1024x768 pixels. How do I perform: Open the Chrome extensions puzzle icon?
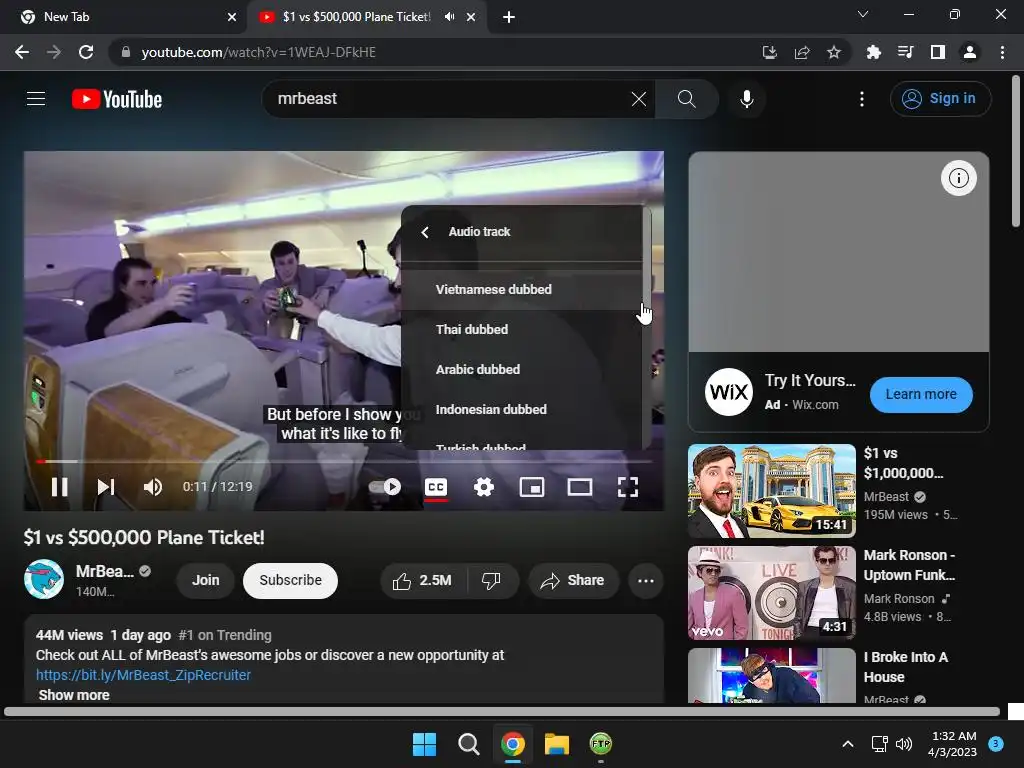[874, 52]
